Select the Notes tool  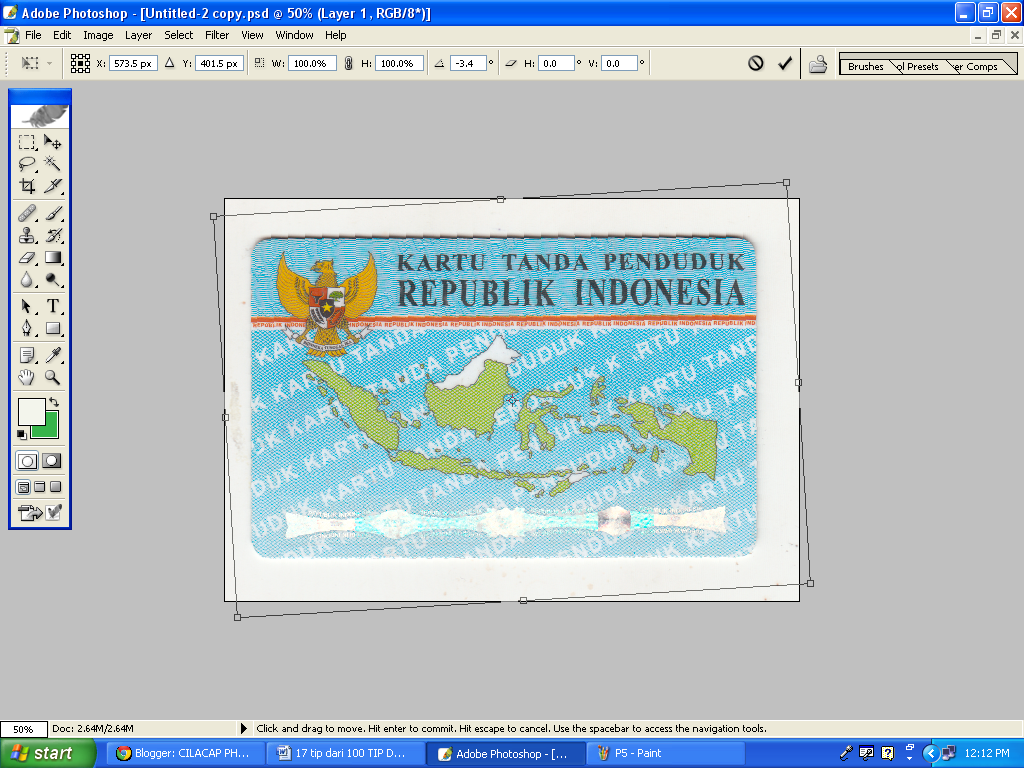tap(27, 355)
